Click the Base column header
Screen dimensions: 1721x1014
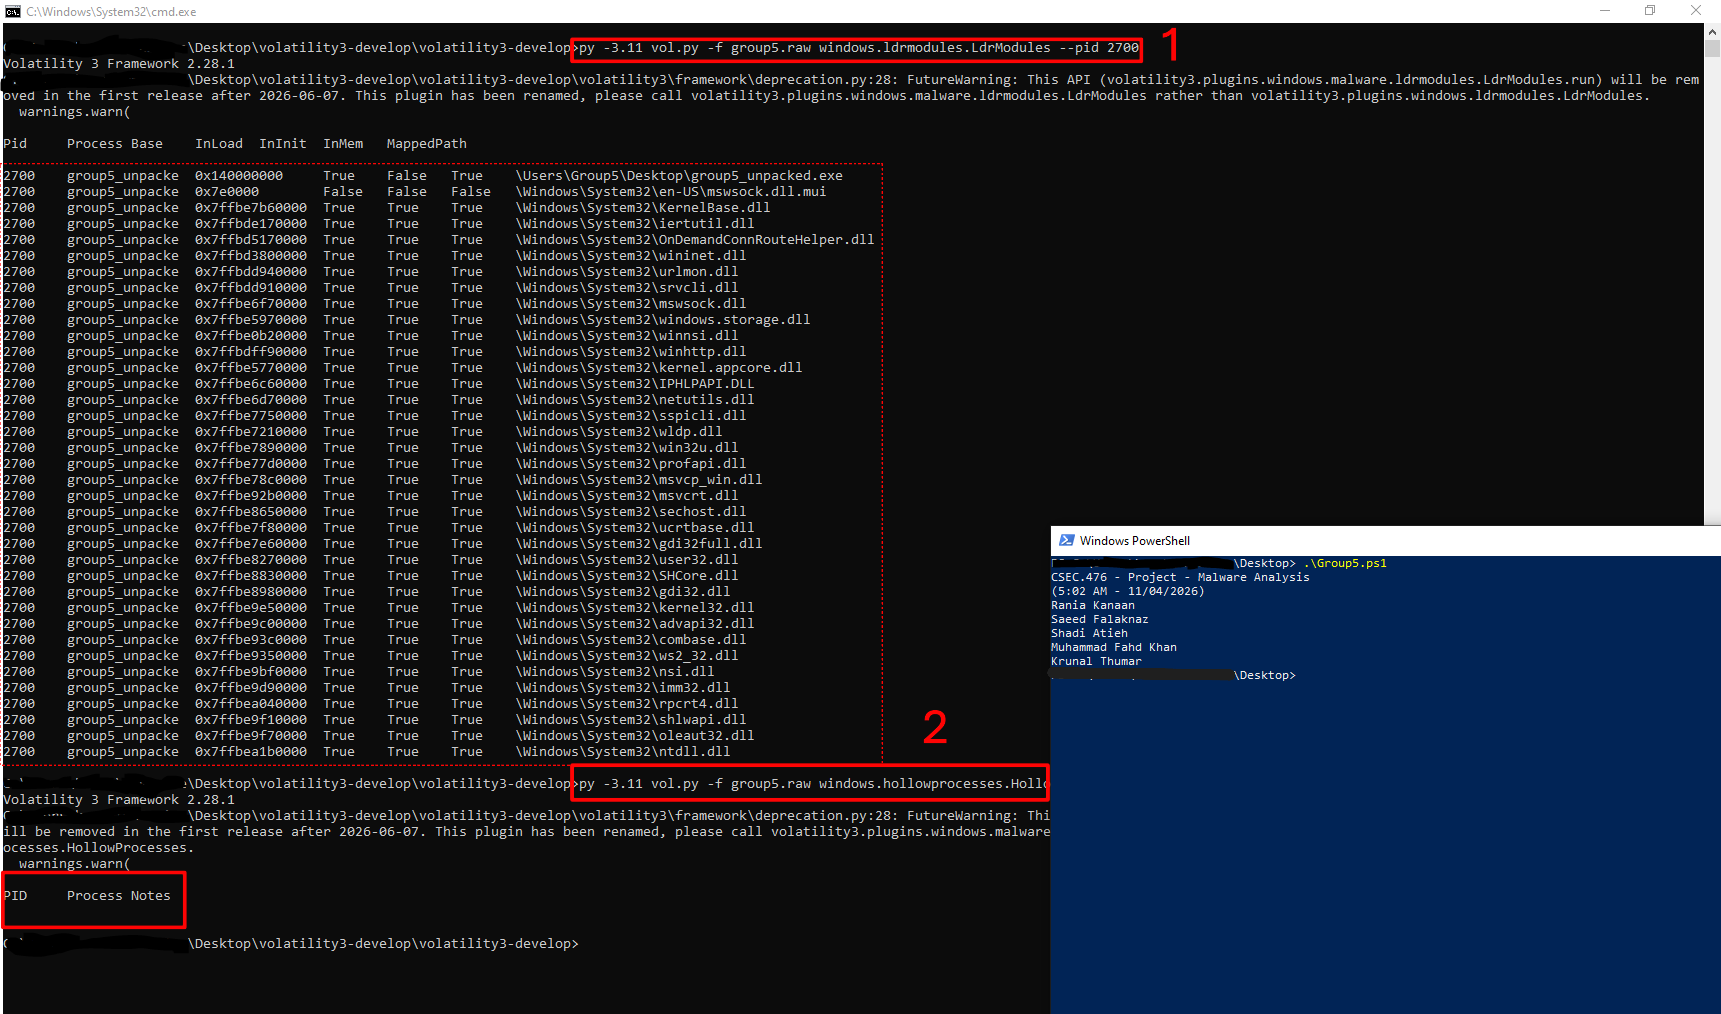click(147, 144)
